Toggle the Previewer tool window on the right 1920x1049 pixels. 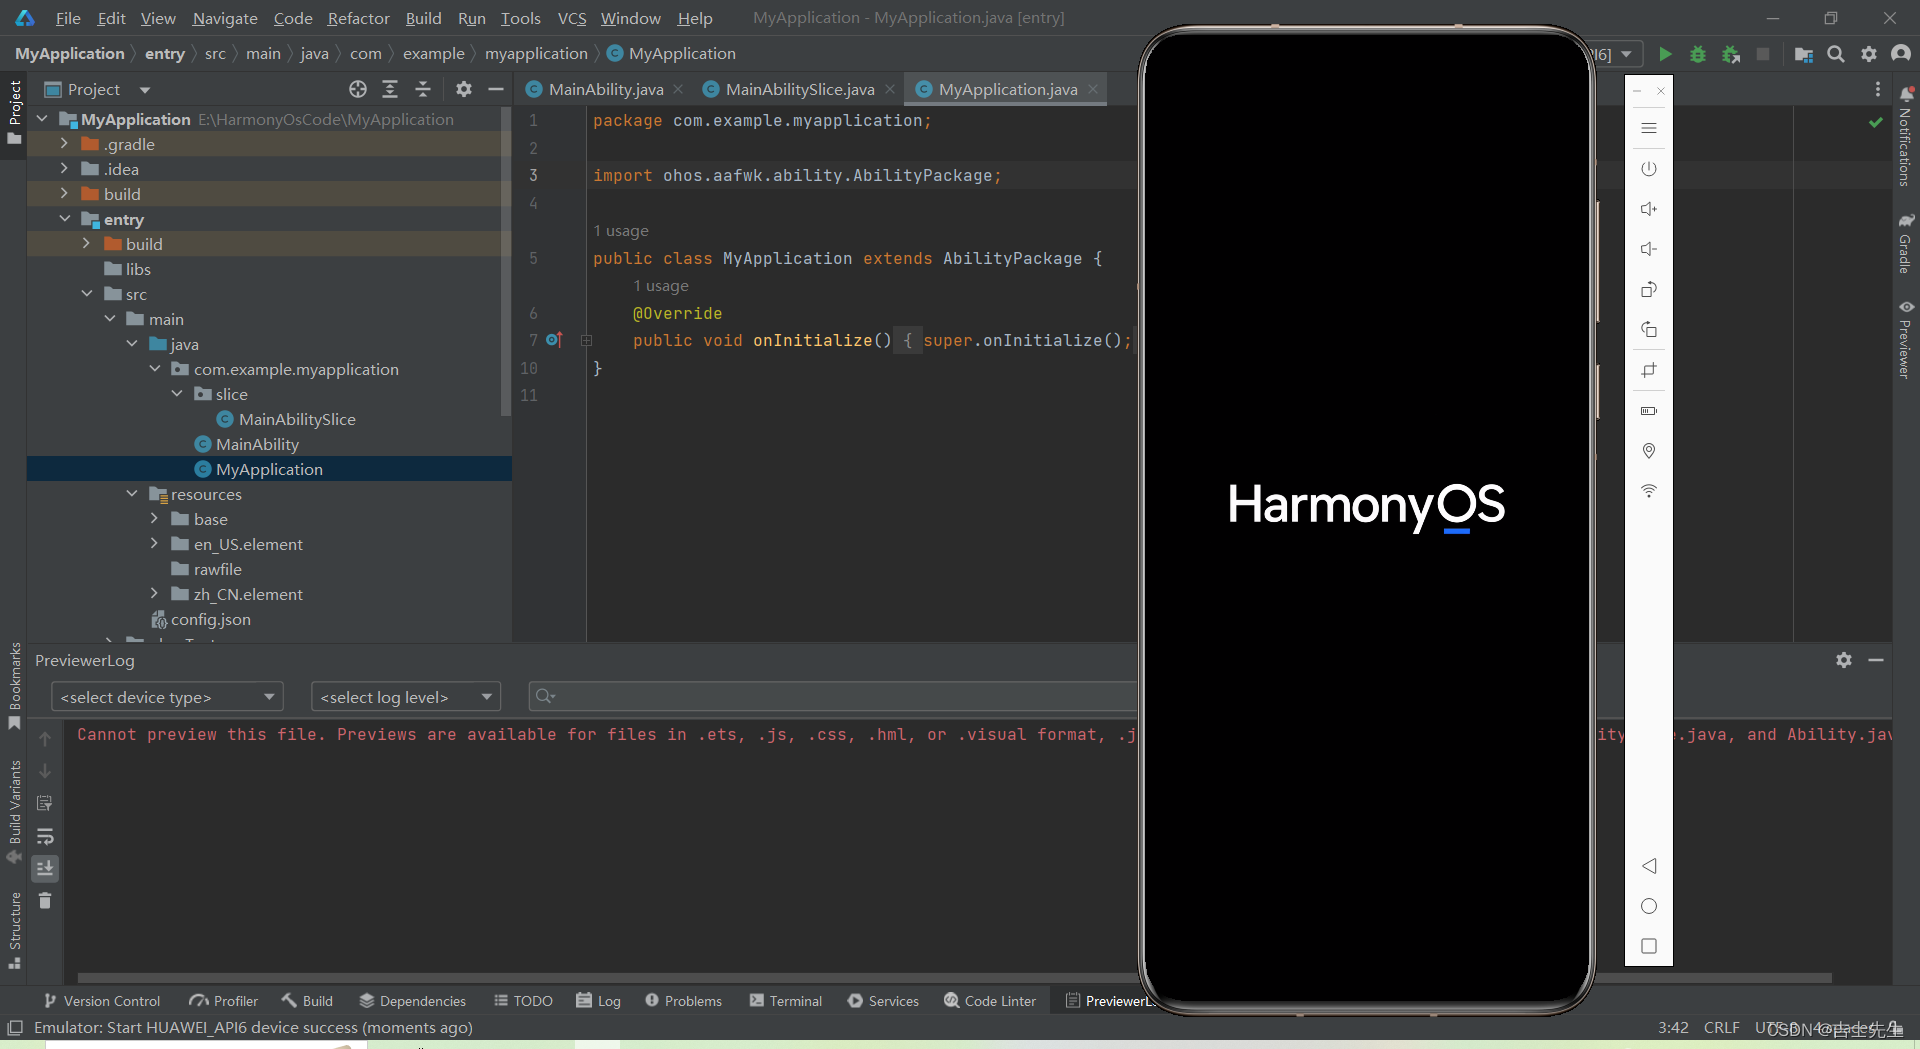click(x=1906, y=339)
